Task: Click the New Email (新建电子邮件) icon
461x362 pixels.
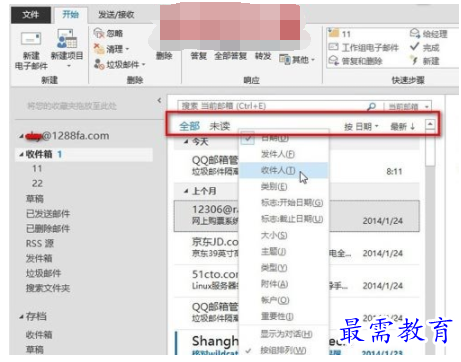Action: coord(31,39)
